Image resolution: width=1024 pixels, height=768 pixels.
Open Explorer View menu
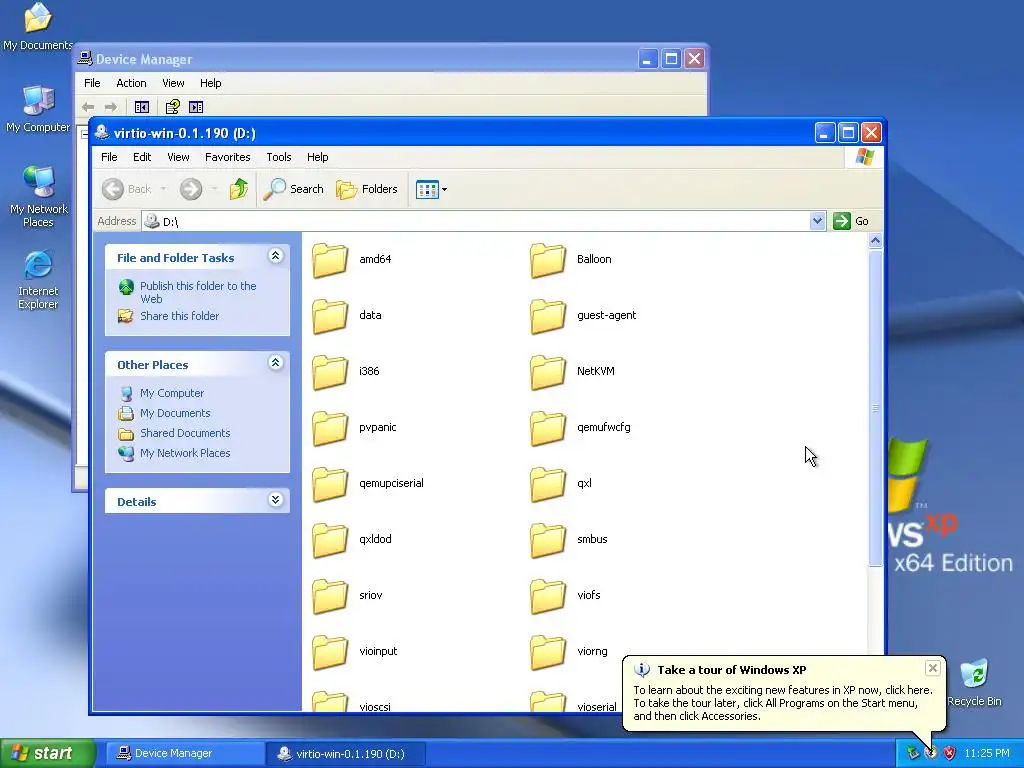(178, 157)
